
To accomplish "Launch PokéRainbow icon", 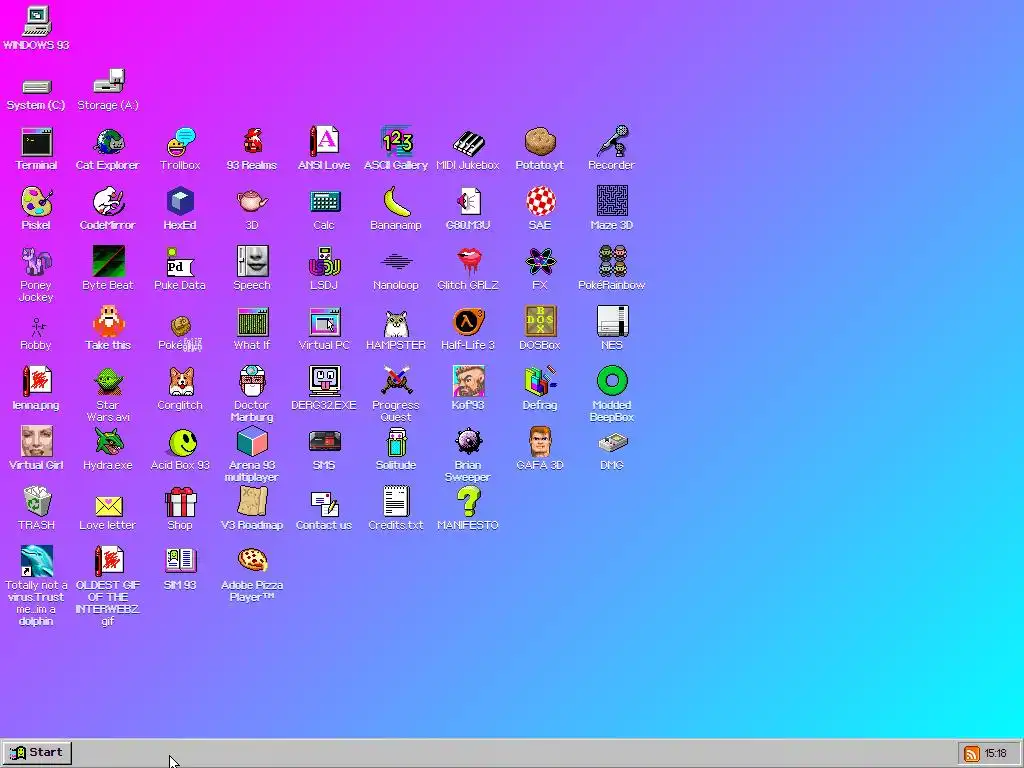I will click(612, 262).
